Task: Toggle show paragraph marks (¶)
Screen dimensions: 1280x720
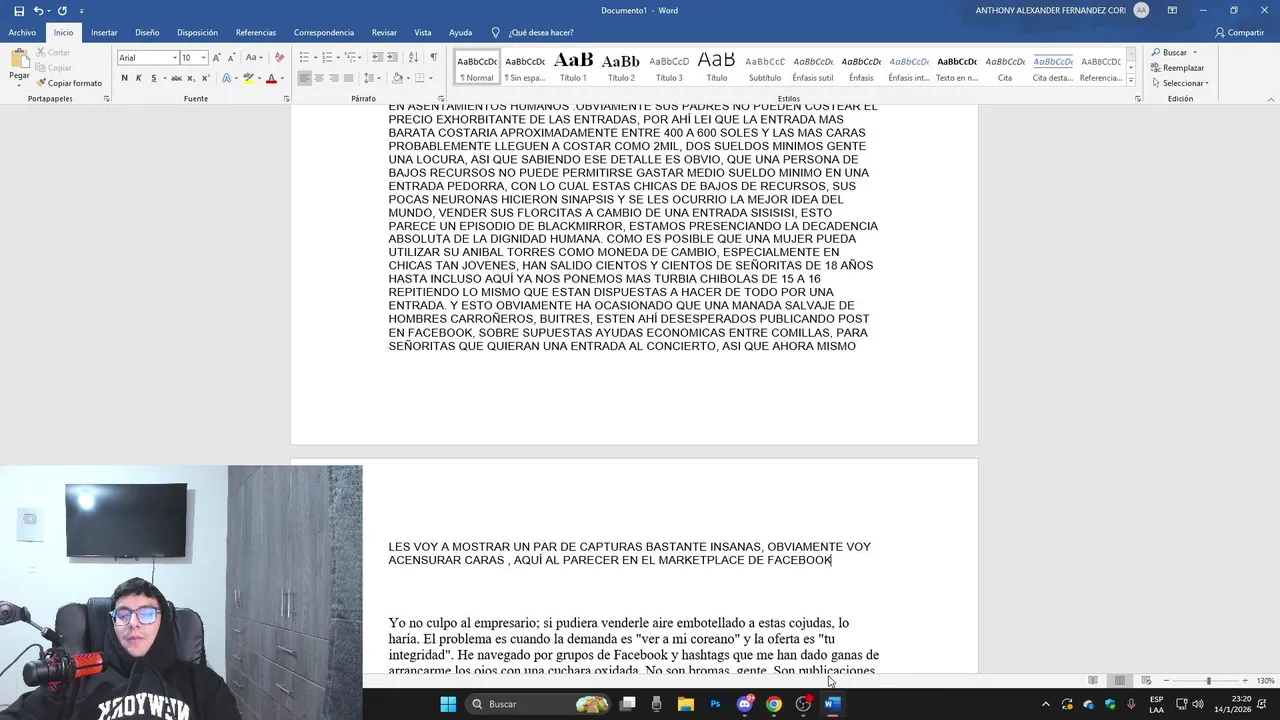Action: click(433, 58)
